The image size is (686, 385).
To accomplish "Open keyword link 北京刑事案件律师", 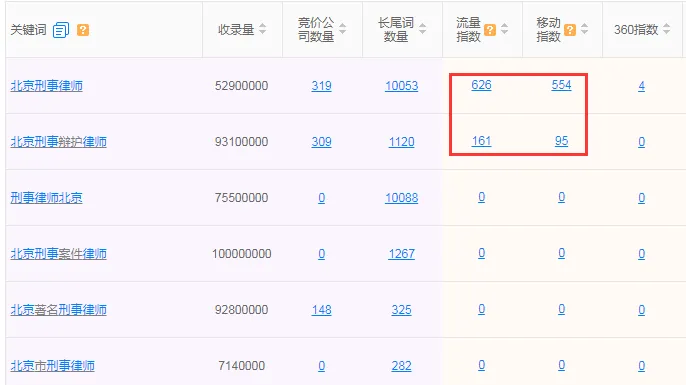I will 59,254.
